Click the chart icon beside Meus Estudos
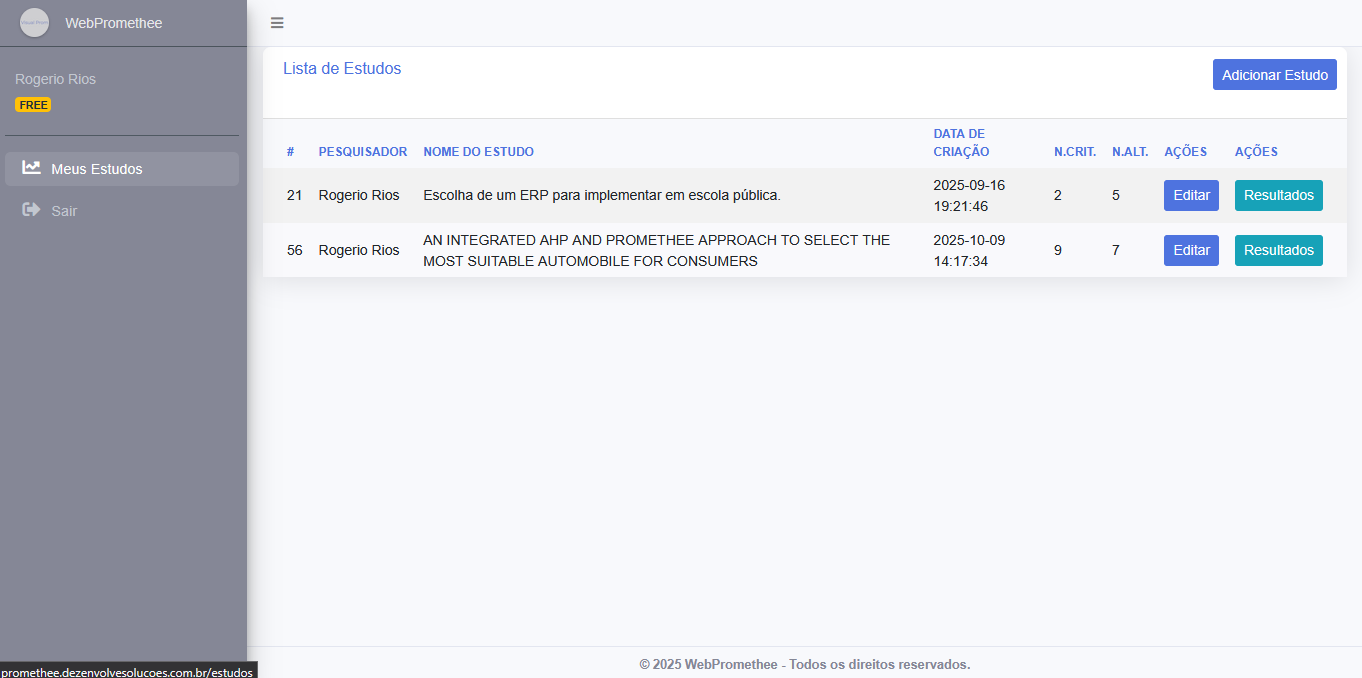 (31, 168)
